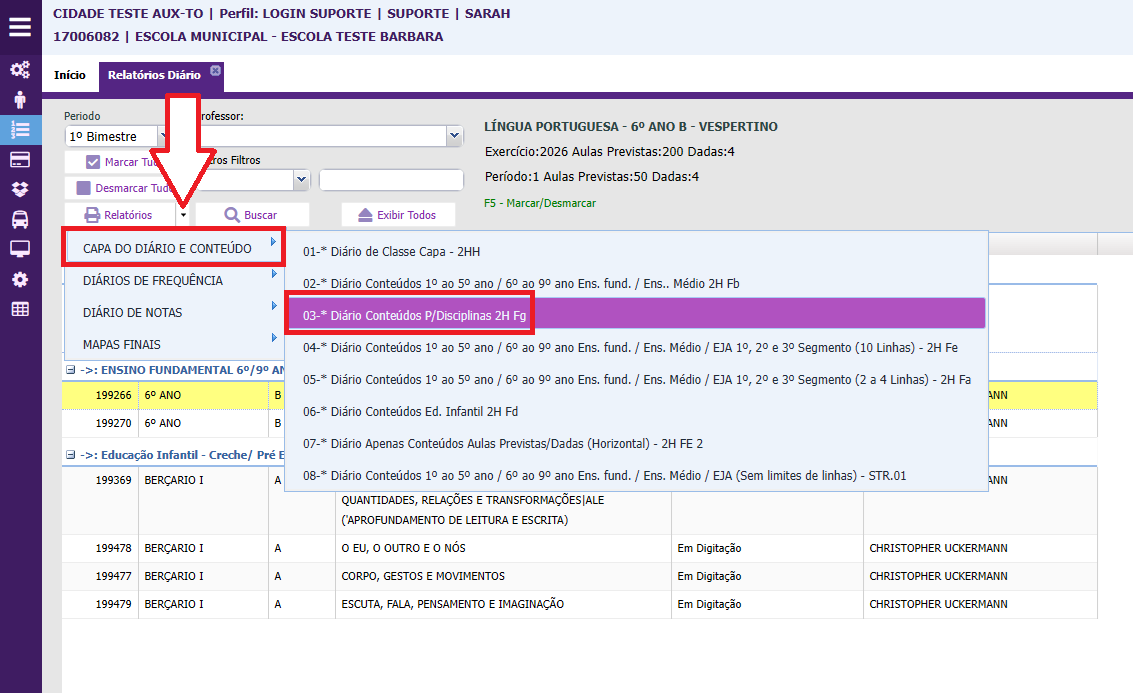Open the Relatórios split-button arrow
The height and width of the screenshot is (693, 1133).
point(183,215)
